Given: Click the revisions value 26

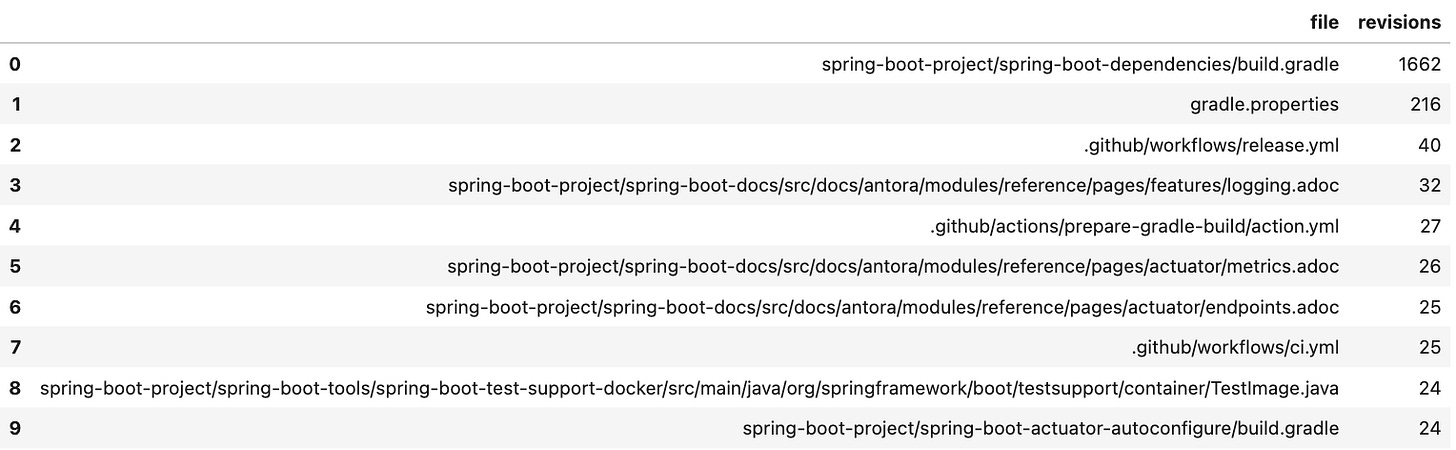Looking at the screenshot, I should tap(1430, 267).
